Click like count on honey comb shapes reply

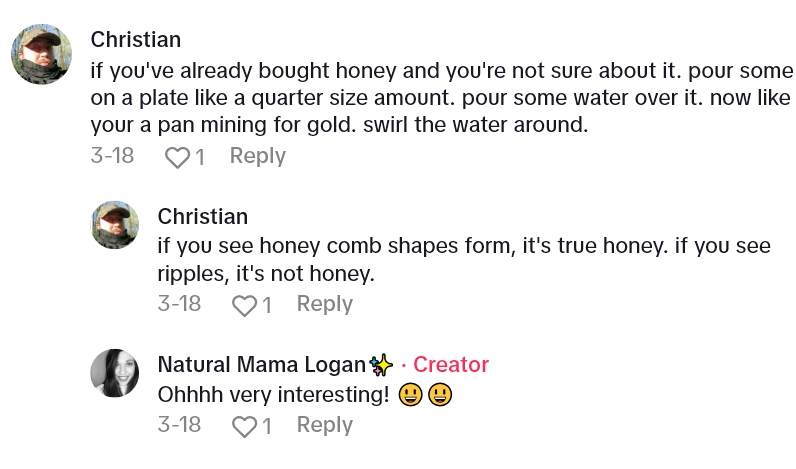[267, 305]
